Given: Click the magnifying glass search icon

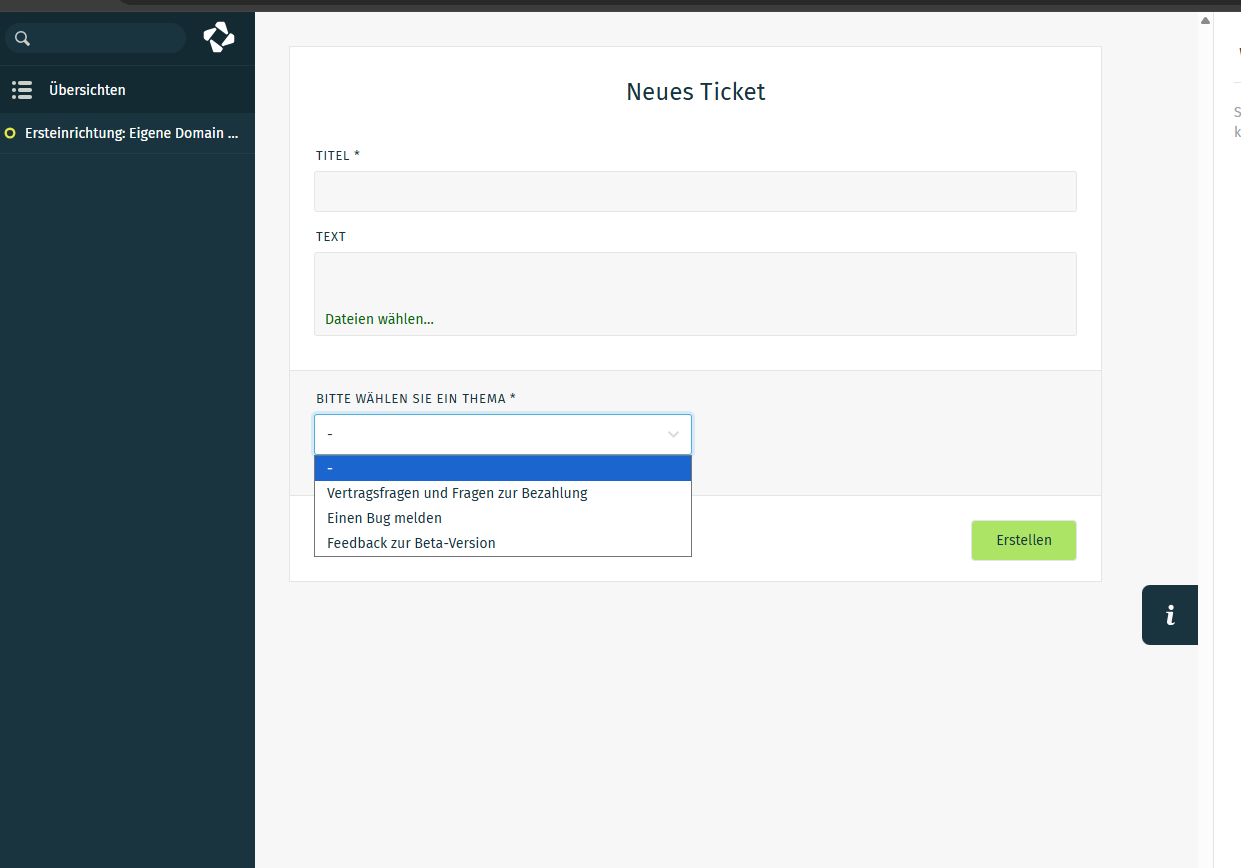Looking at the screenshot, I should 22,39.
